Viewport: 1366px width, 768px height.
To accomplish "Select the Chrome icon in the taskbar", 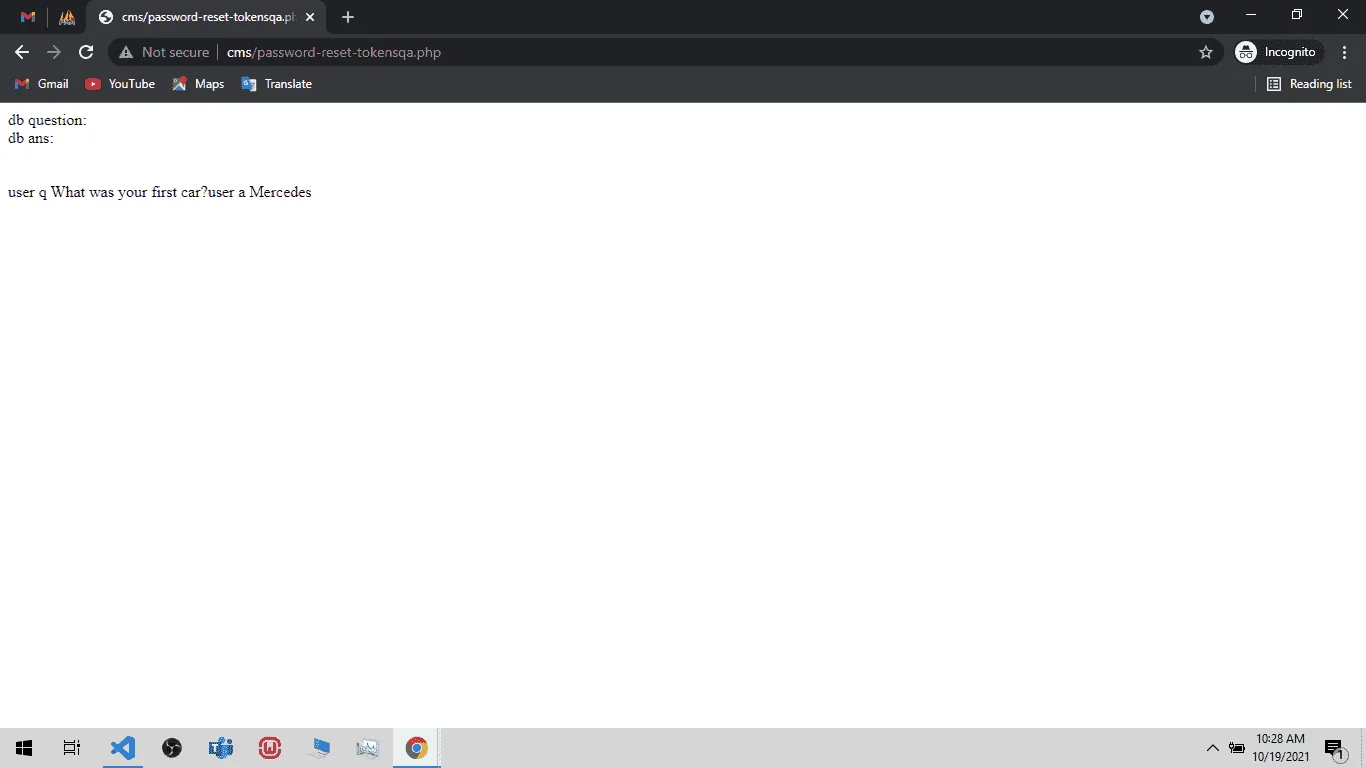I will coord(417,748).
